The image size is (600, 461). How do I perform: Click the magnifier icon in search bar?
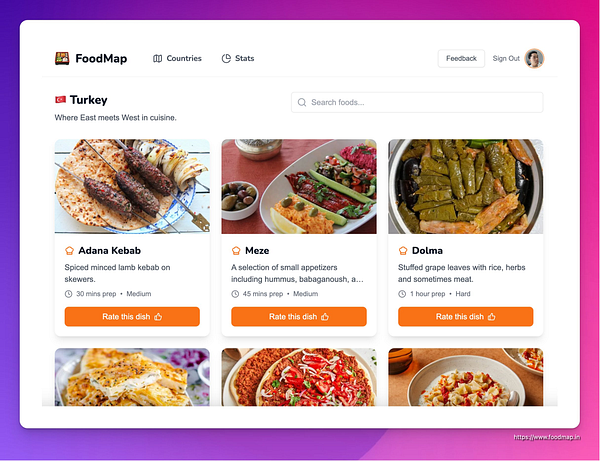pyautogui.click(x=302, y=102)
